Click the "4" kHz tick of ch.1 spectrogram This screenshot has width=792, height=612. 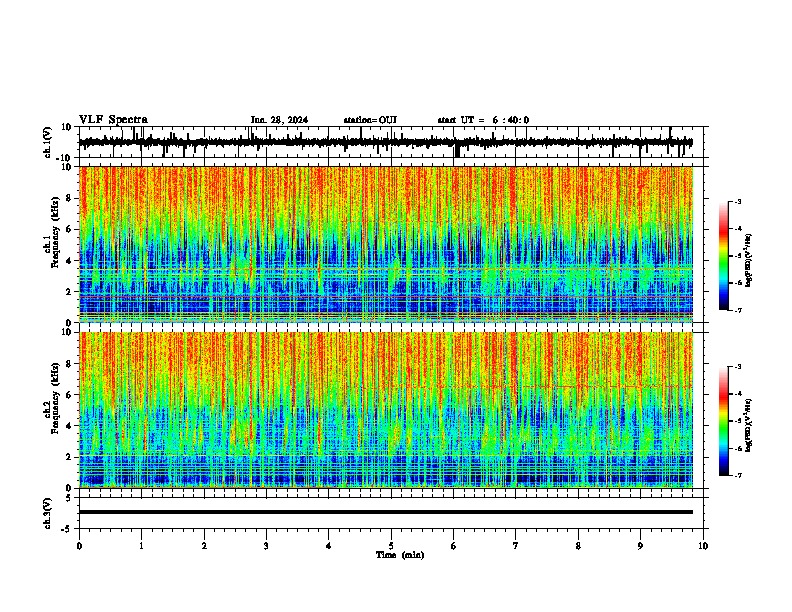click(70, 261)
